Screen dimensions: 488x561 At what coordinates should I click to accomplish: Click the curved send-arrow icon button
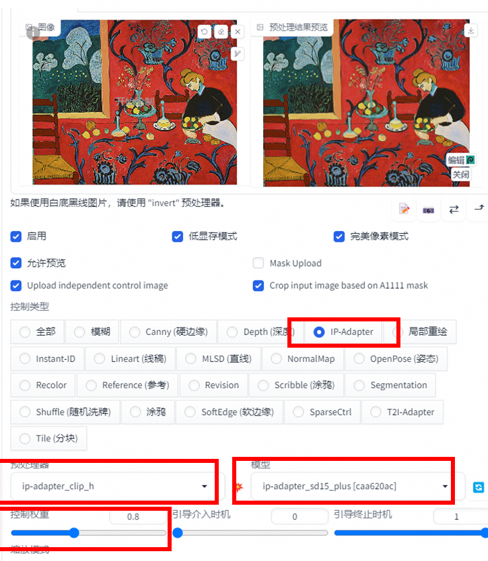479,208
